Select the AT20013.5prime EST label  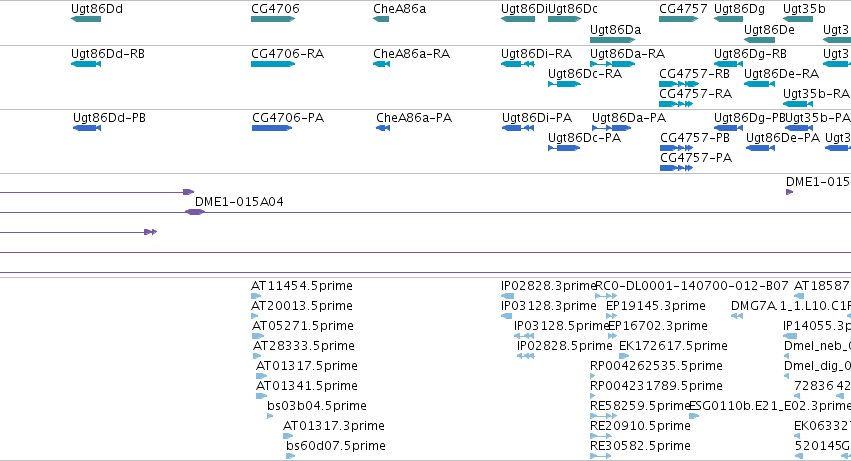point(301,306)
